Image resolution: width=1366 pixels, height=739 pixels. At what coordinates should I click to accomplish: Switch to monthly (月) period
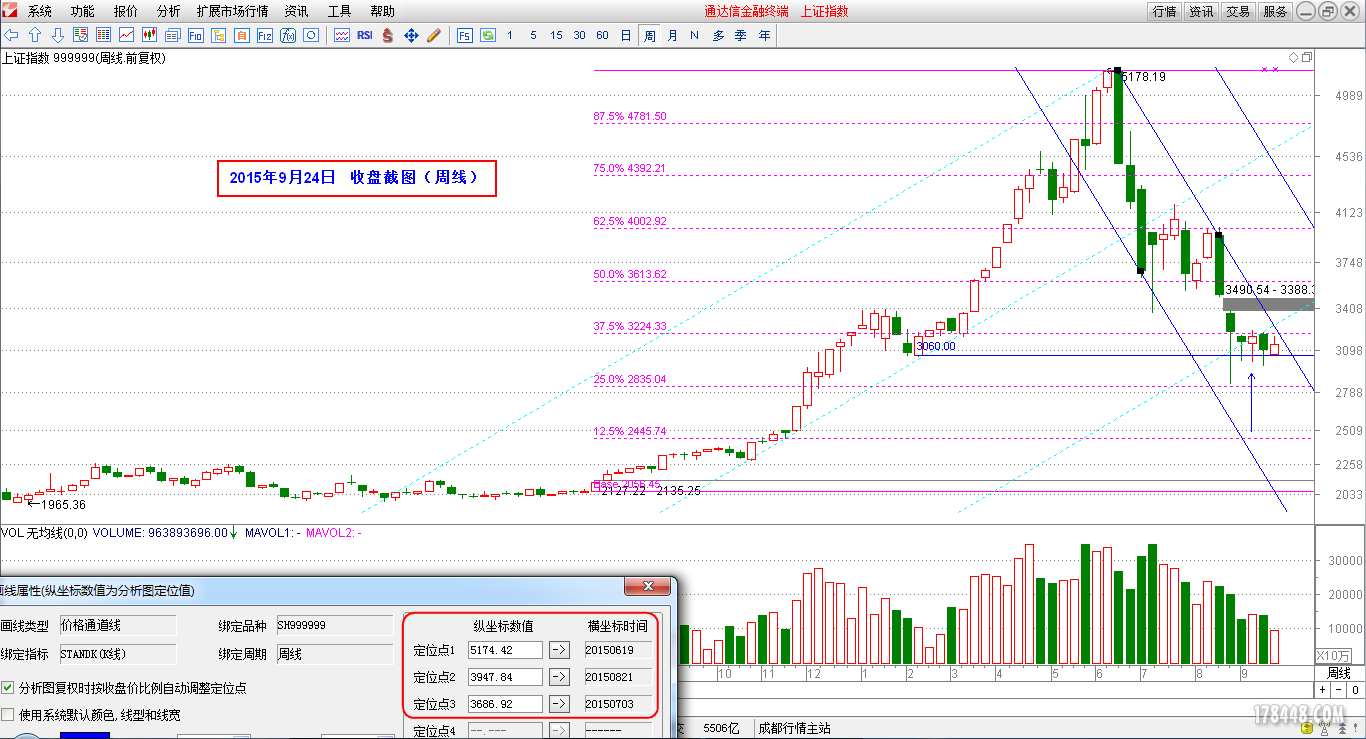(x=672, y=35)
